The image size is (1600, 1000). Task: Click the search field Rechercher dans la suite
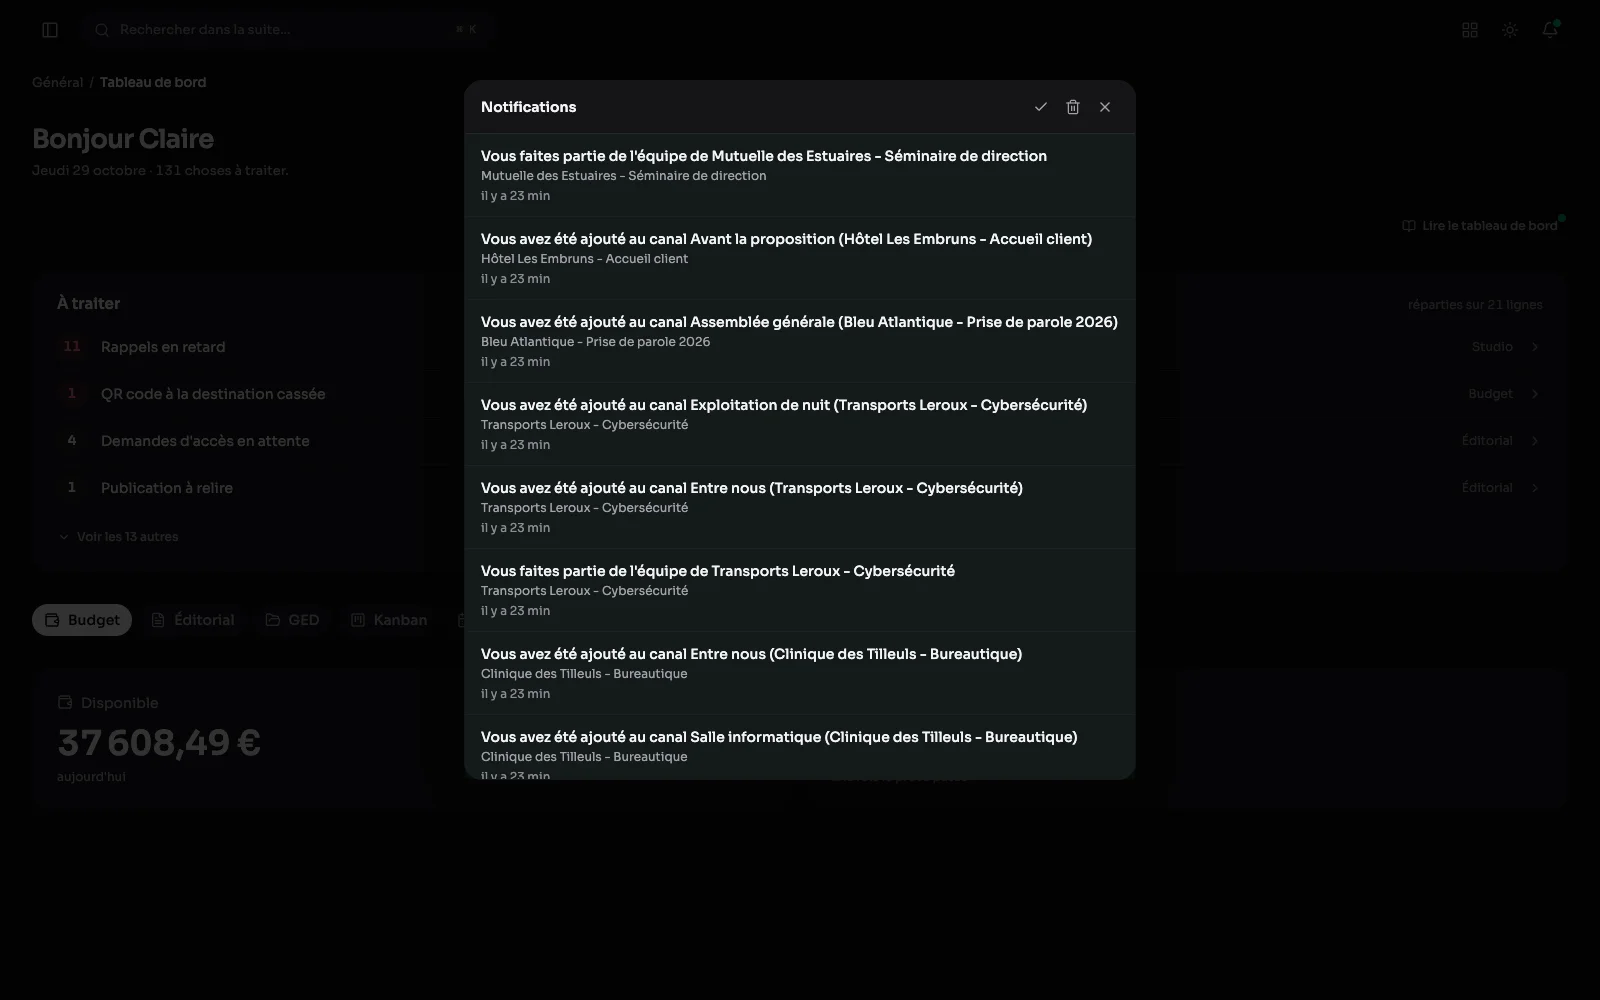(x=288, y=30)
